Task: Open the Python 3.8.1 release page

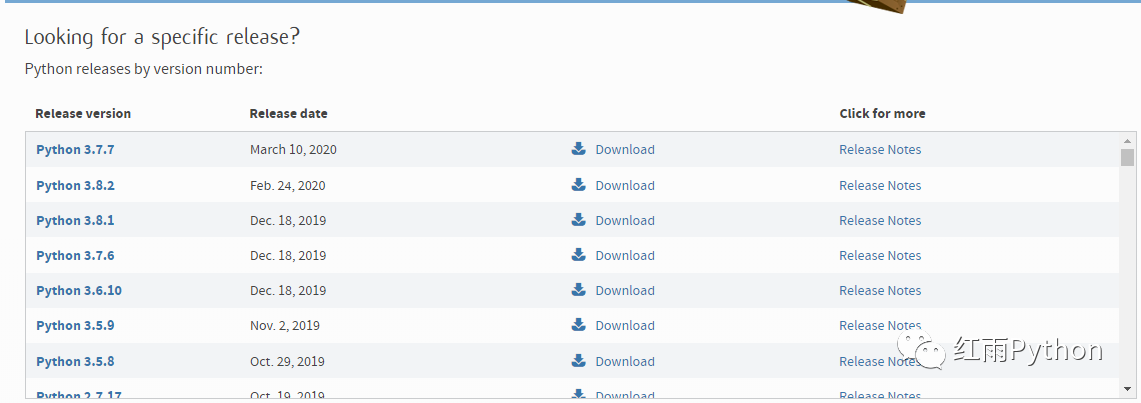Action: tap(75, 220)
